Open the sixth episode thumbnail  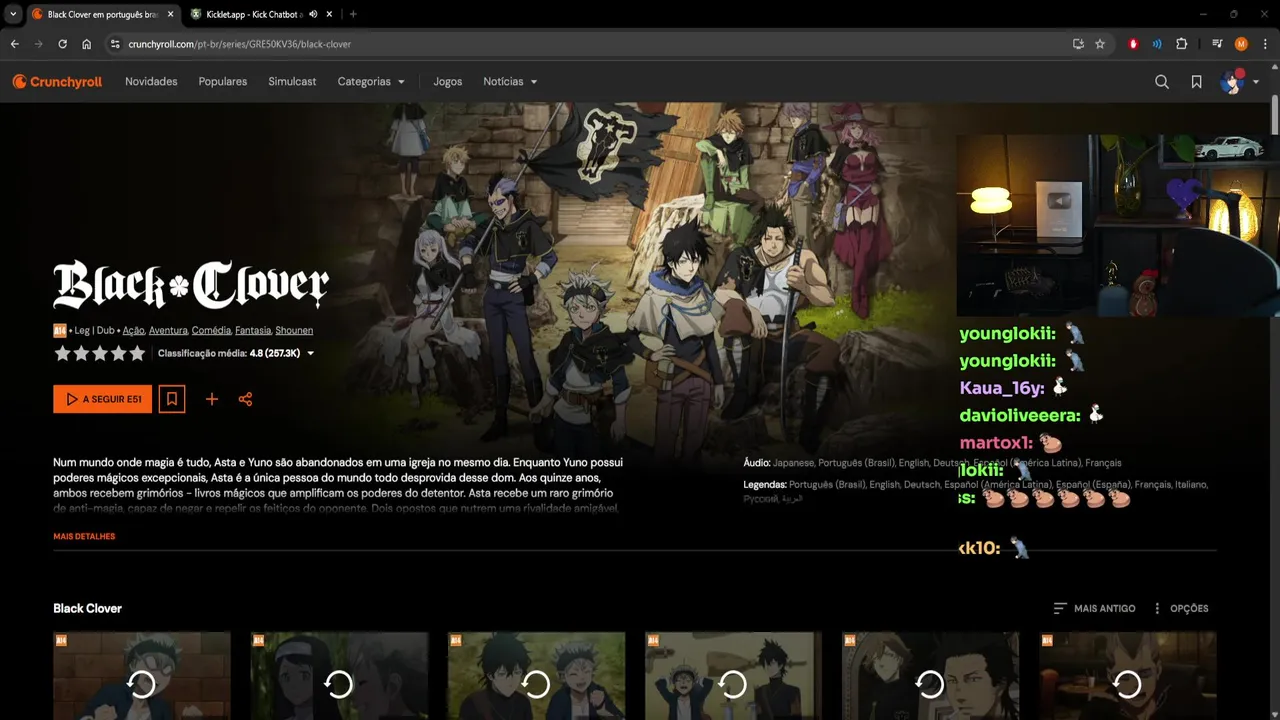1127,675
